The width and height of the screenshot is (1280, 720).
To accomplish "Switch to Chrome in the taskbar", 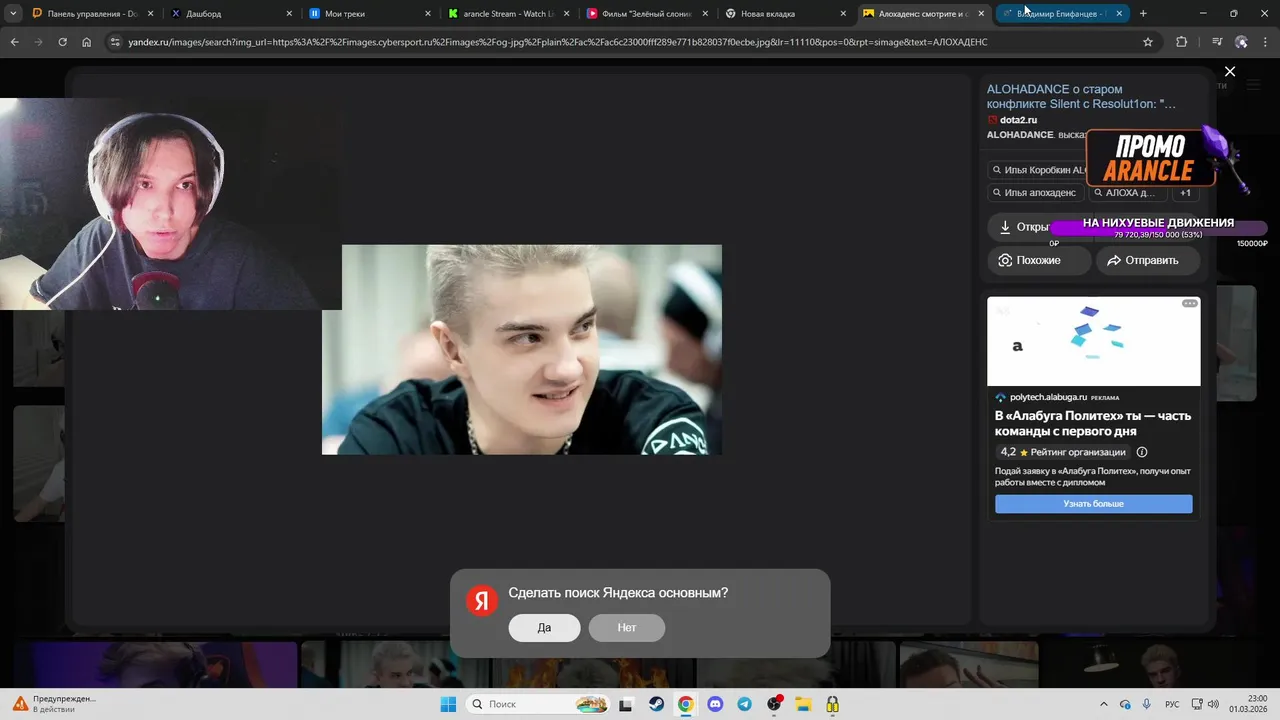I will (685, 704).
